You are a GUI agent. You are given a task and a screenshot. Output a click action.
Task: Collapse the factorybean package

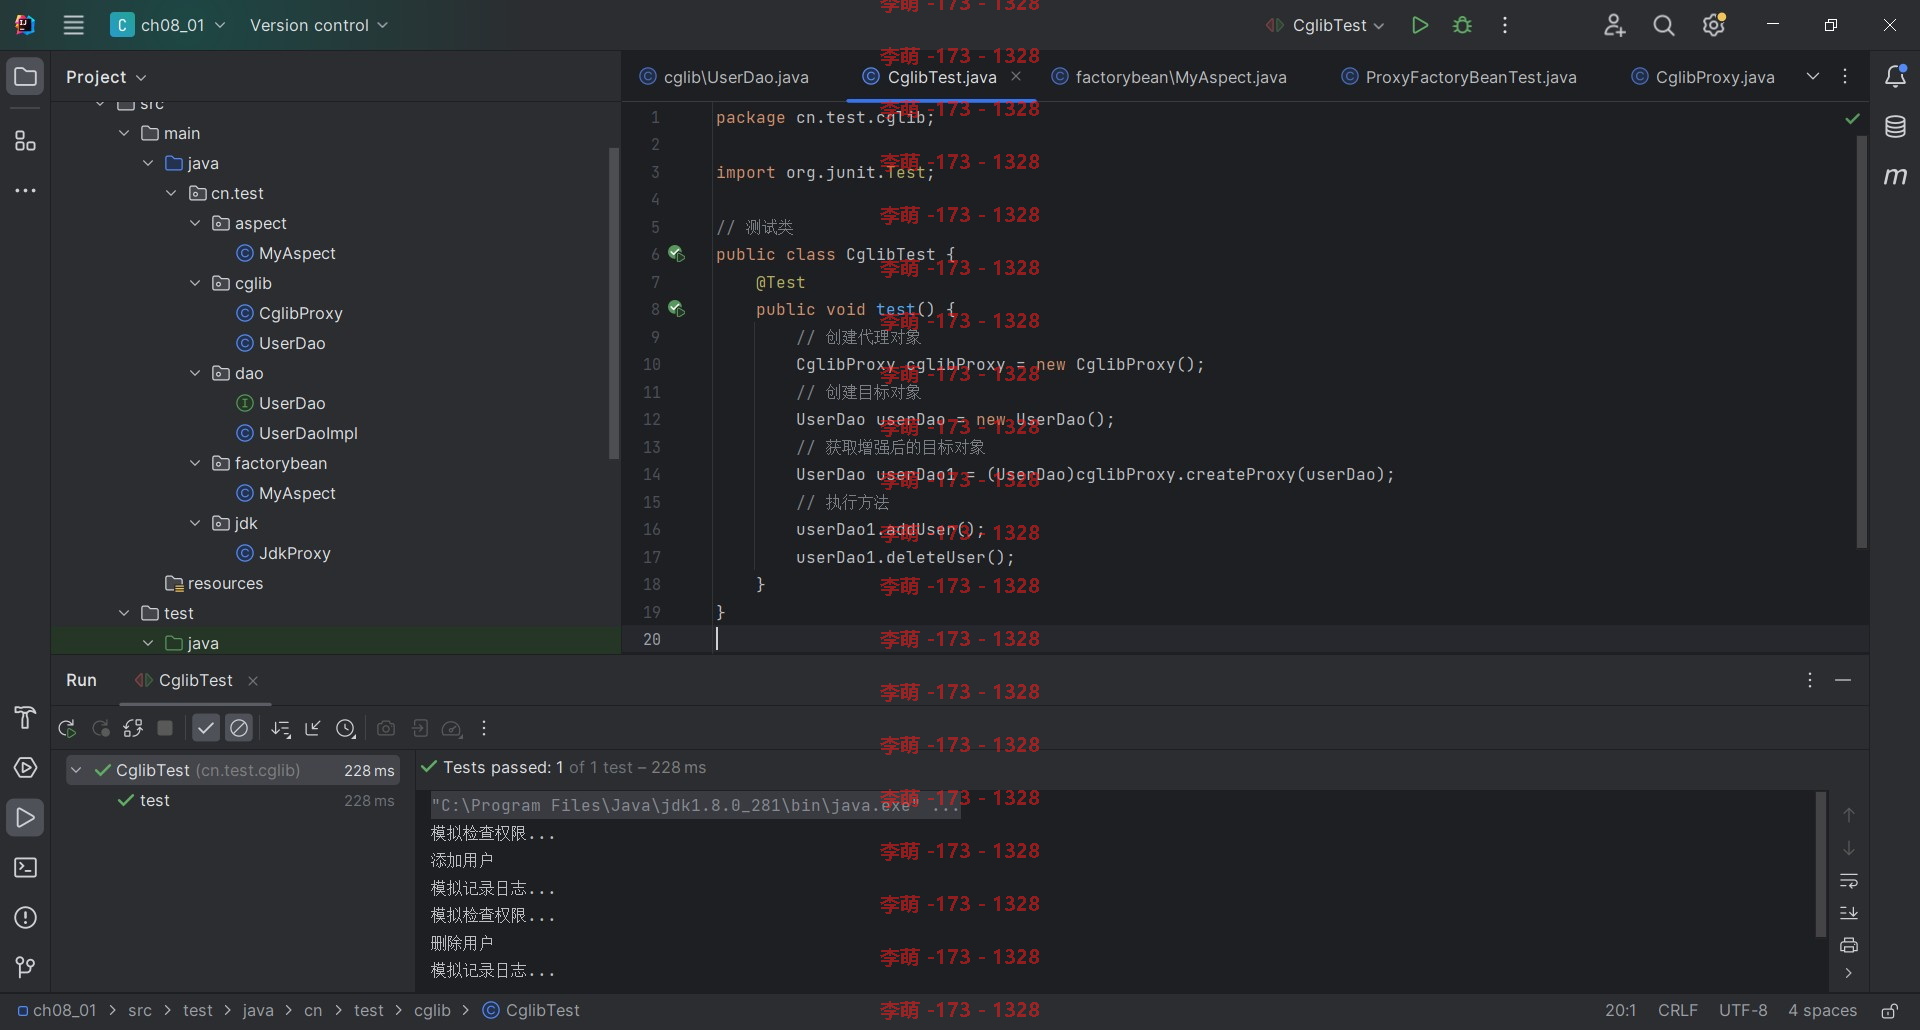coord(195,463)
